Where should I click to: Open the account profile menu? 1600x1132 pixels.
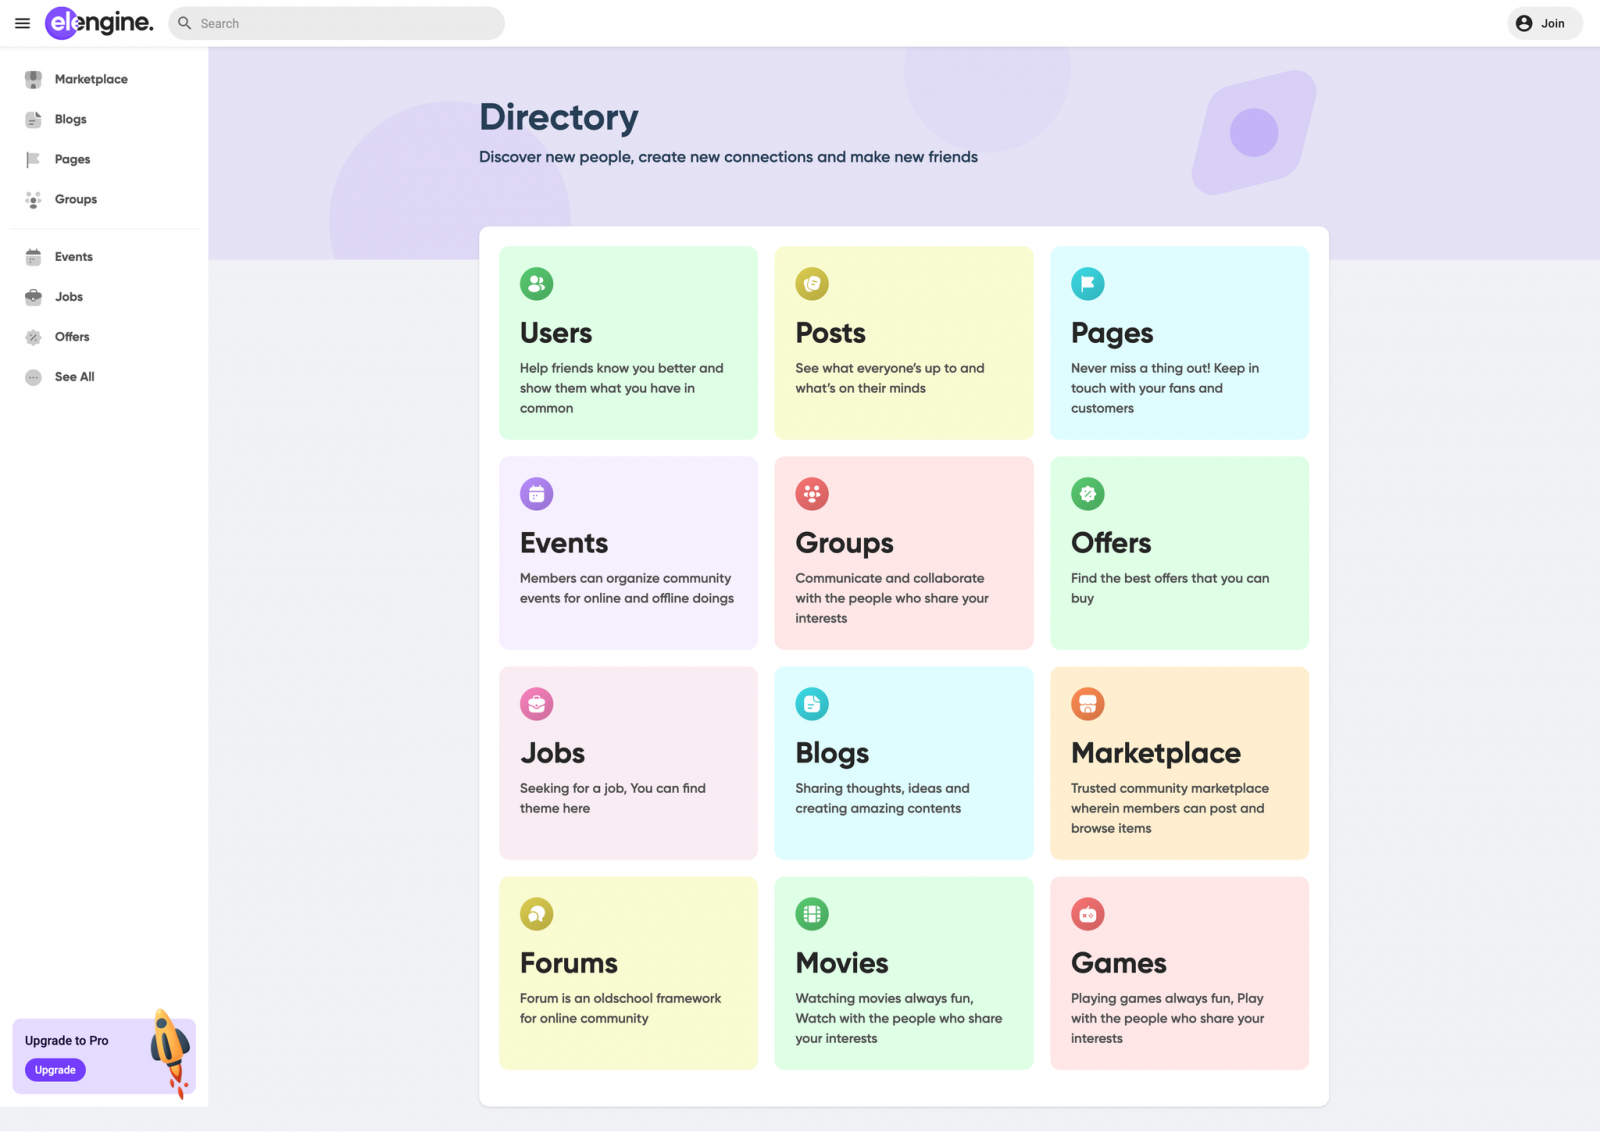(x=1522, y=23)
